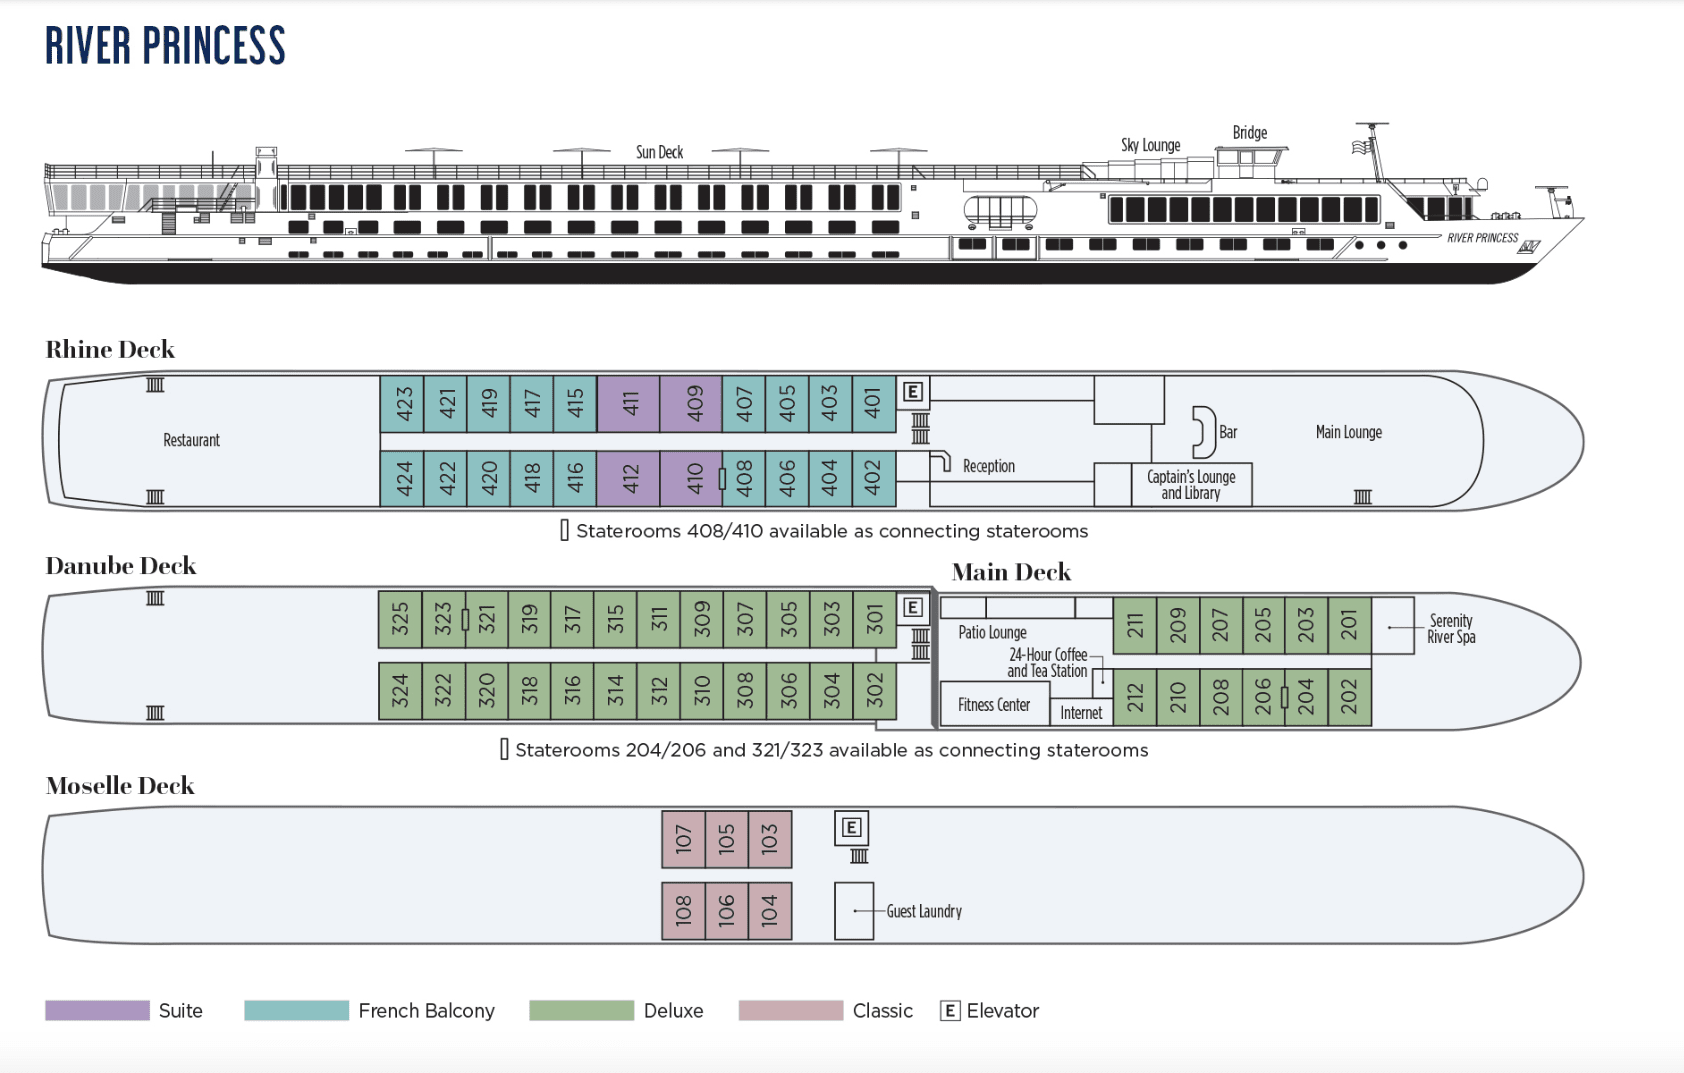Screen dimensions: 1684x1073
Task: Click the Internet room on Main Deck
Action: coord(1081,712)
